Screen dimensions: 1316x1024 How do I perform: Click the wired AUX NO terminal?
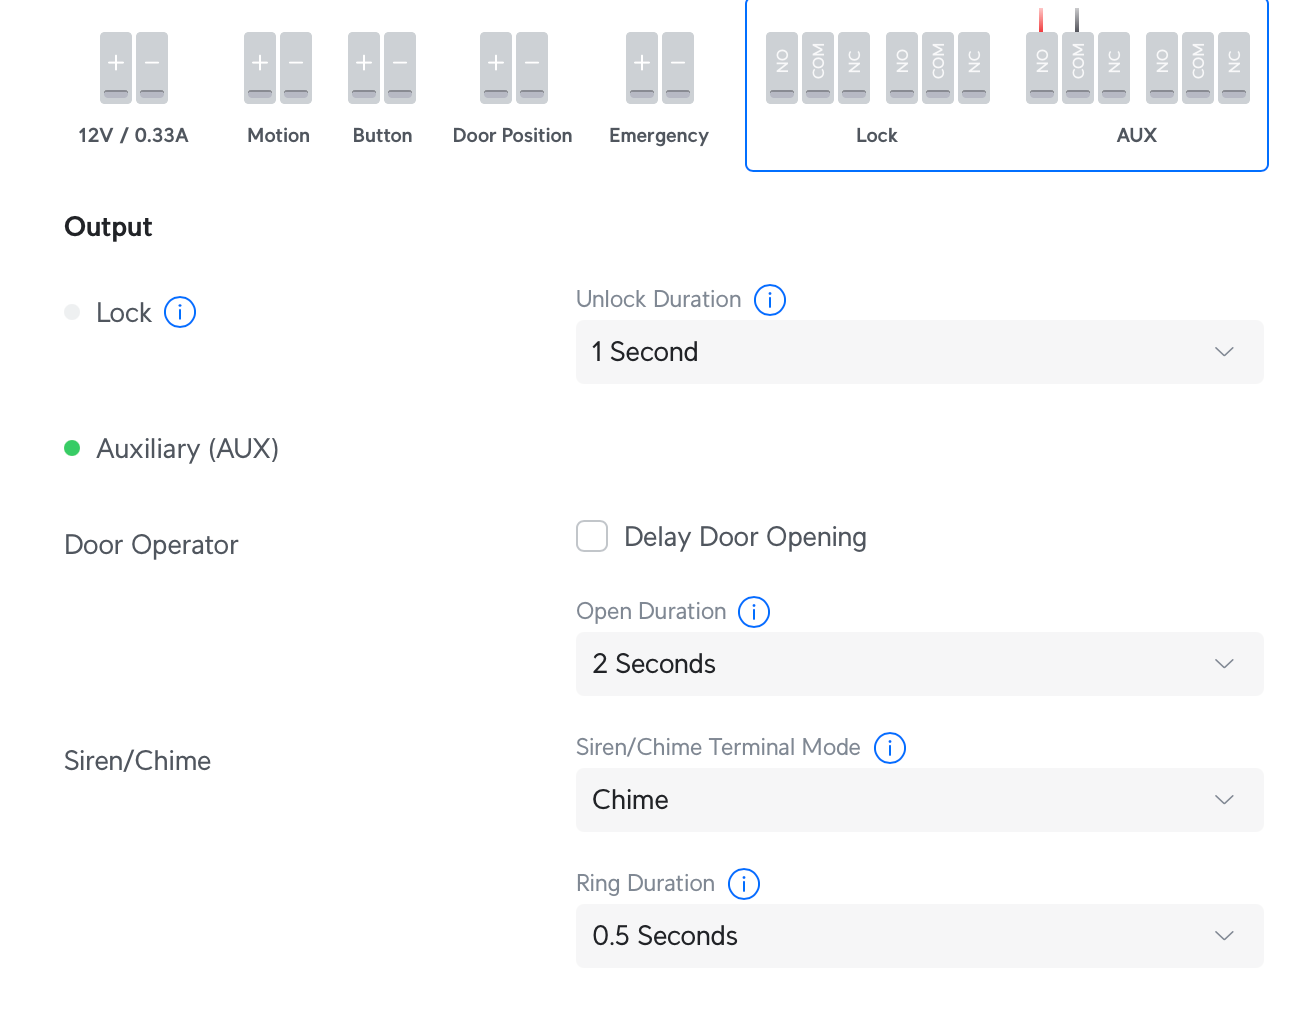tap(1042, 68)
